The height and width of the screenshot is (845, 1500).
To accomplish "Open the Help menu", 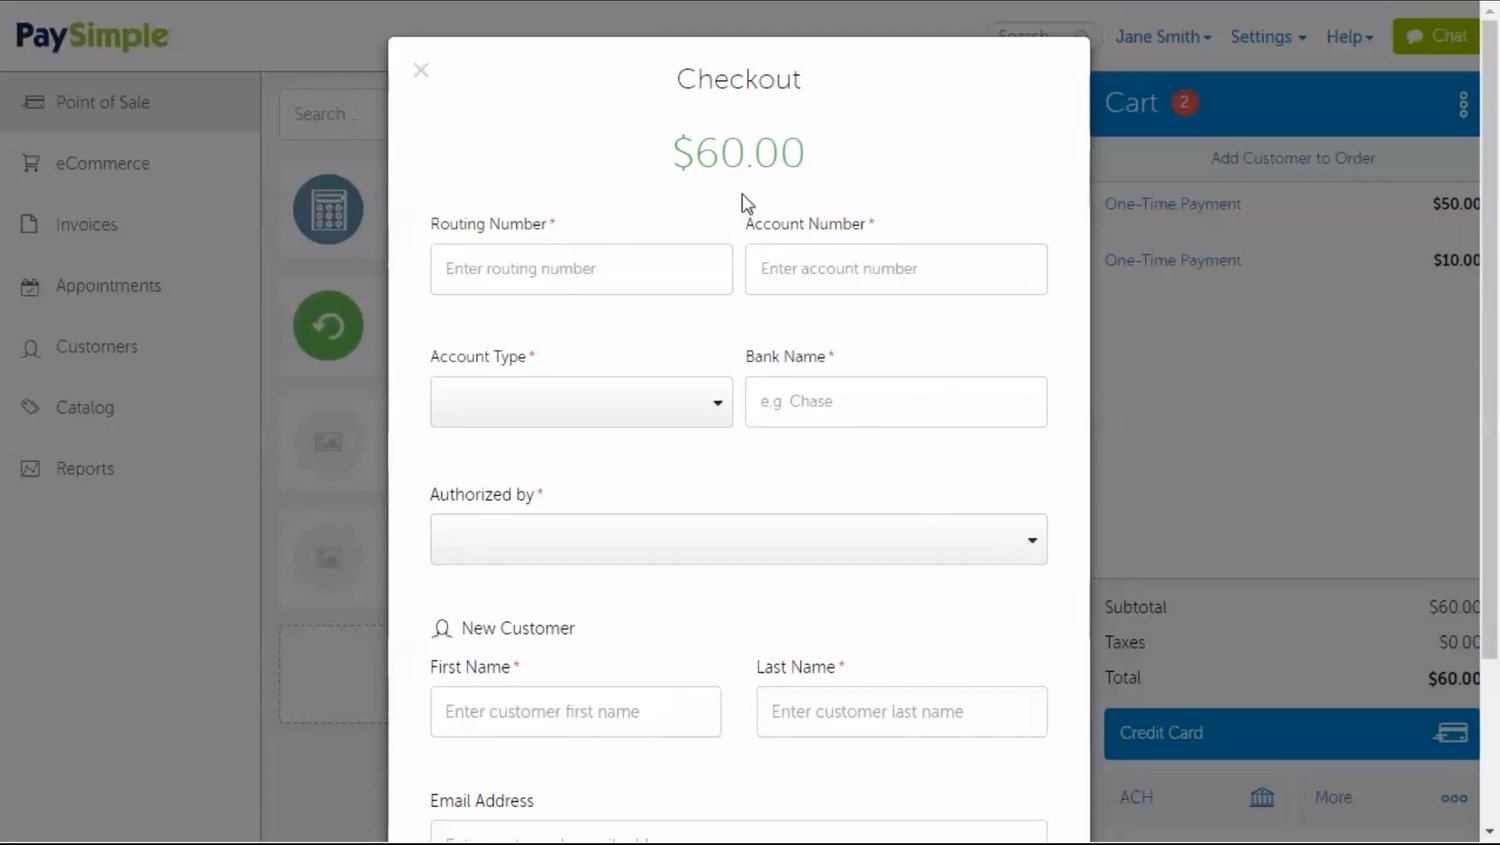I will (x=1349, y=36).
